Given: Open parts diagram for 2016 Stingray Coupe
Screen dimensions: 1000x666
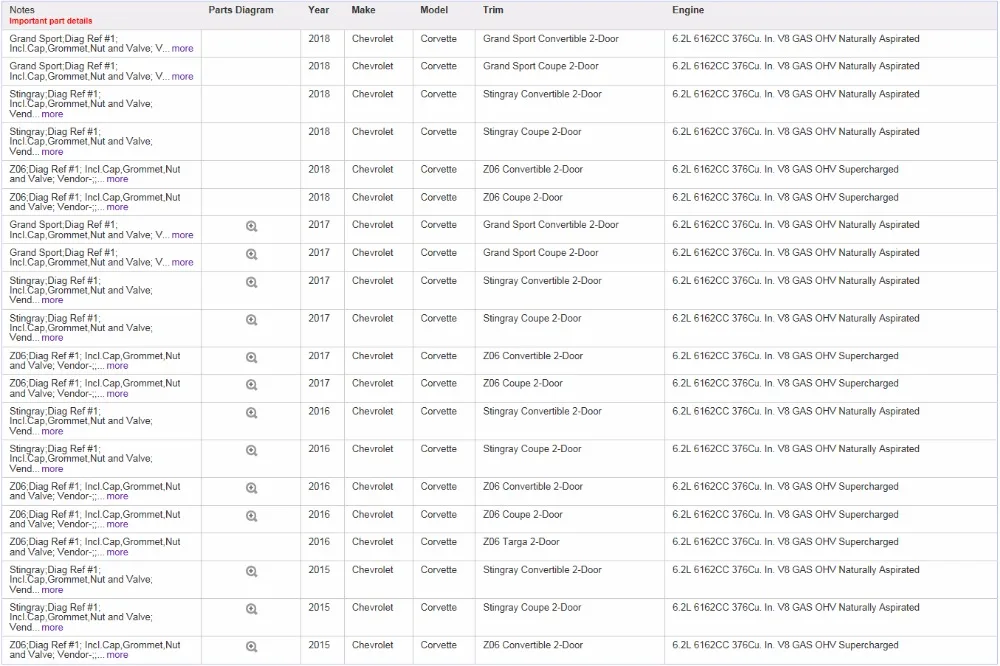Looking at the screenshot, I should (x=252, y=451).
